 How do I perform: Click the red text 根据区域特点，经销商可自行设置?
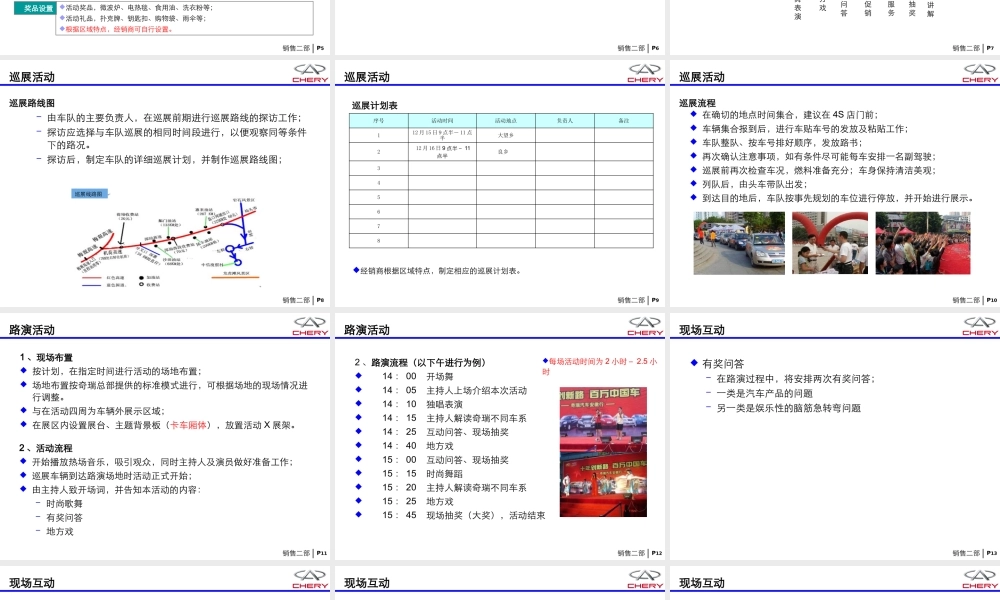pos(119,29)
